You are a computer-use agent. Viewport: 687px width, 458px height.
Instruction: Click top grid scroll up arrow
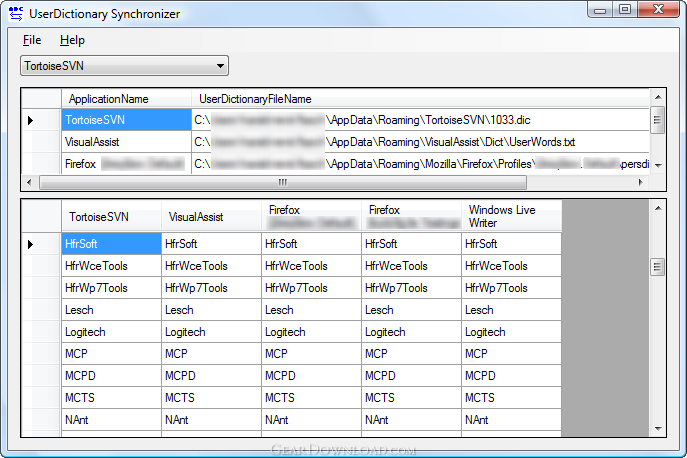point(658,97)
